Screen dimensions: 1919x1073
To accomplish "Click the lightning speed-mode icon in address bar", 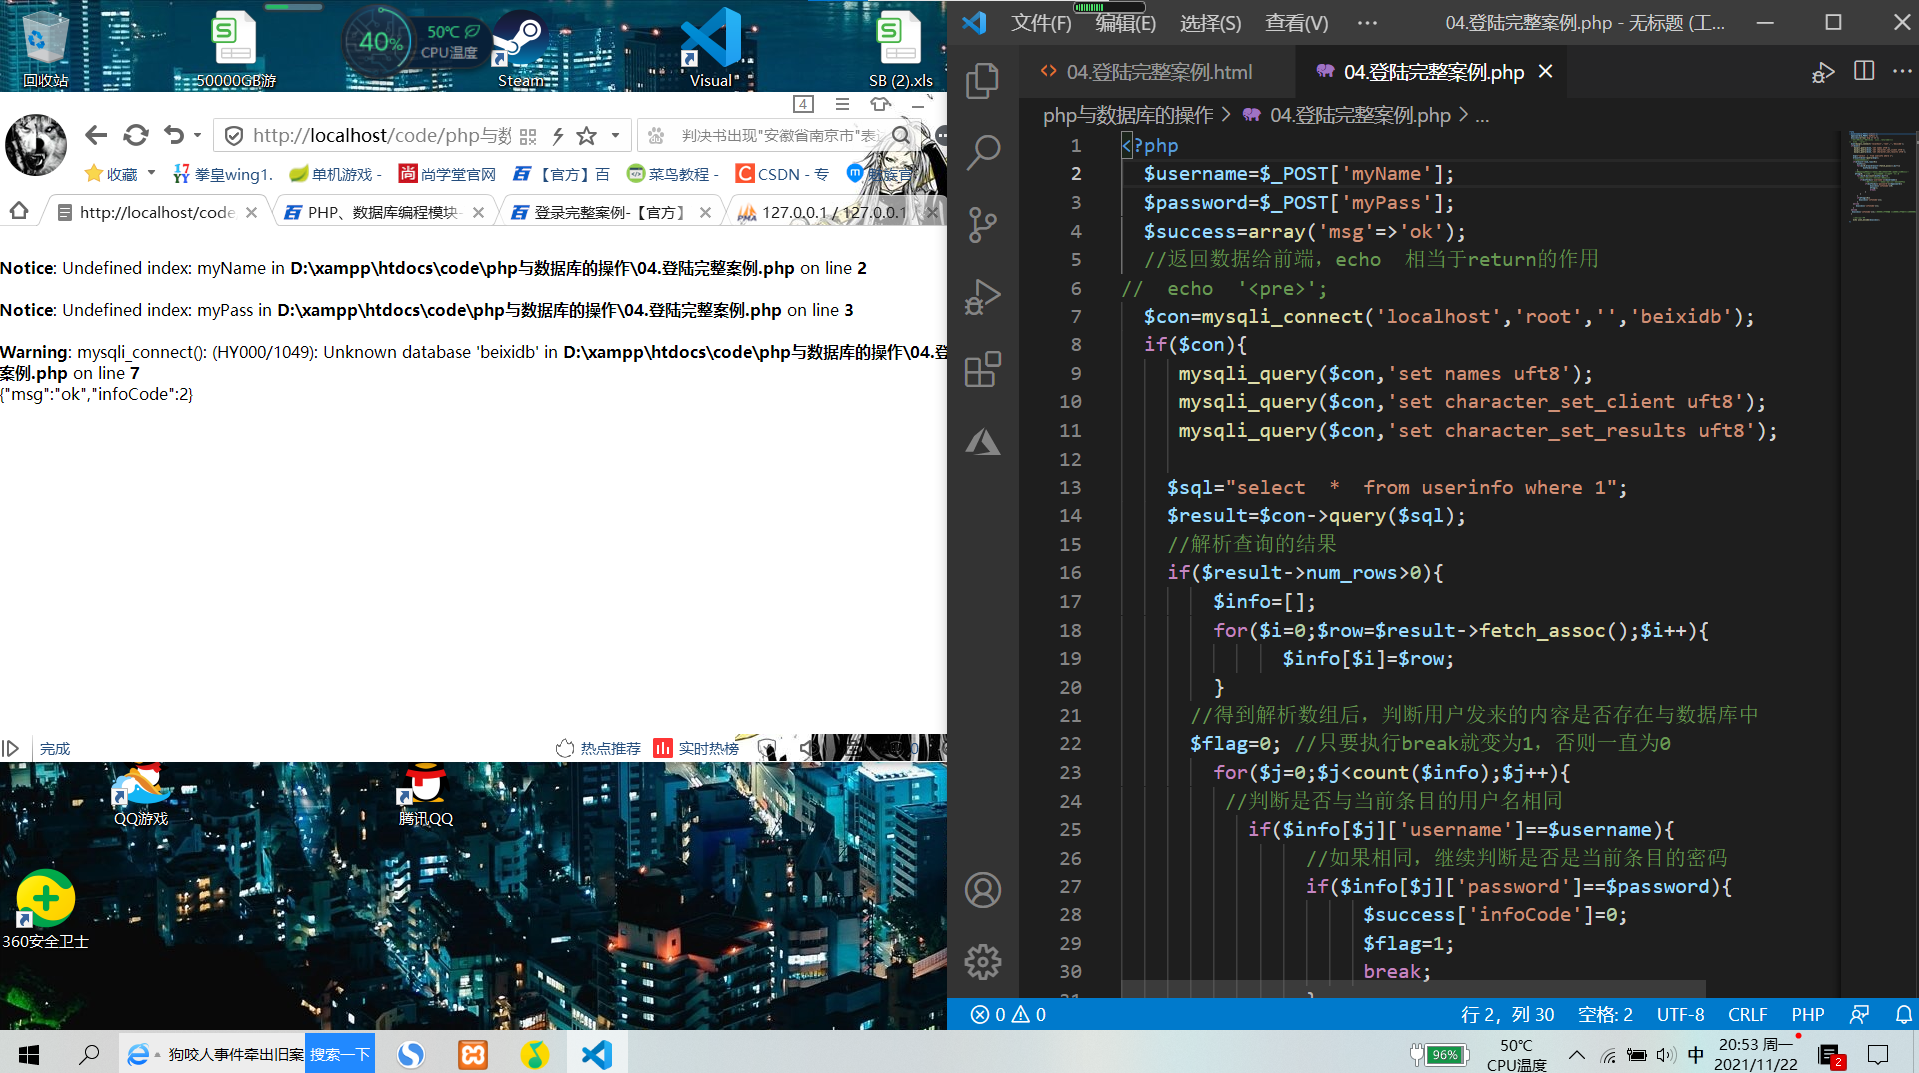I will click(558, 136).
